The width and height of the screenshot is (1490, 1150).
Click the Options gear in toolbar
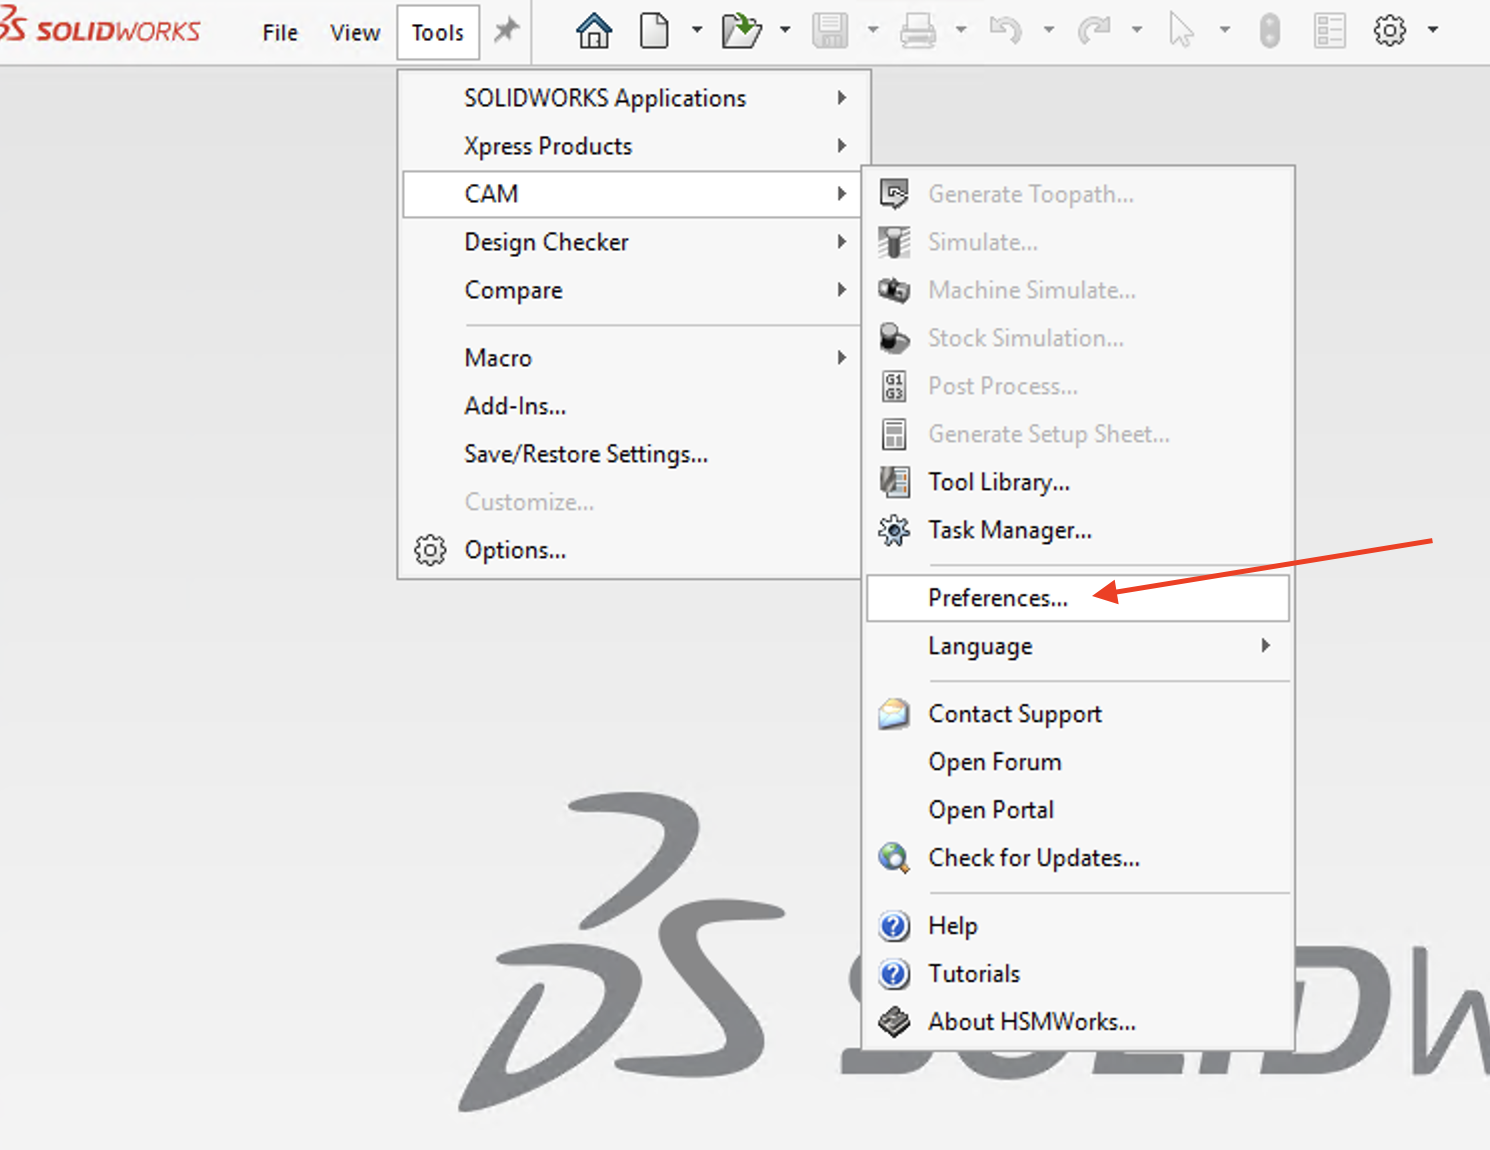click(x=1389, y=31)
